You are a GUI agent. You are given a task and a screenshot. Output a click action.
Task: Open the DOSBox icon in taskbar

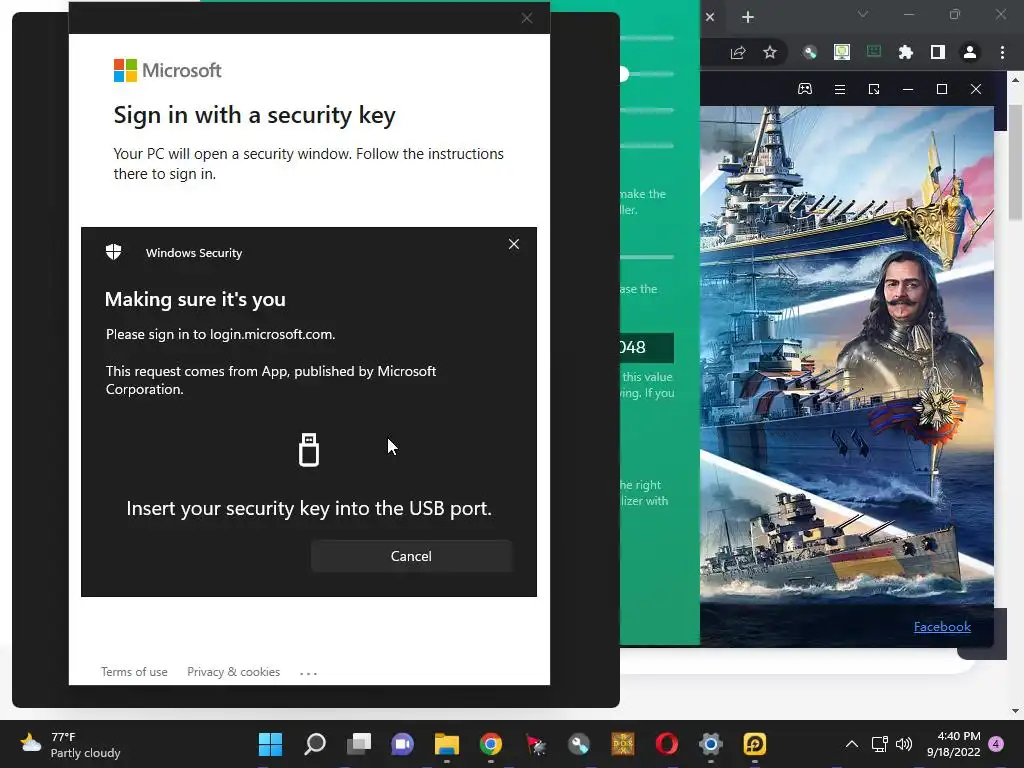pos(622,744)
